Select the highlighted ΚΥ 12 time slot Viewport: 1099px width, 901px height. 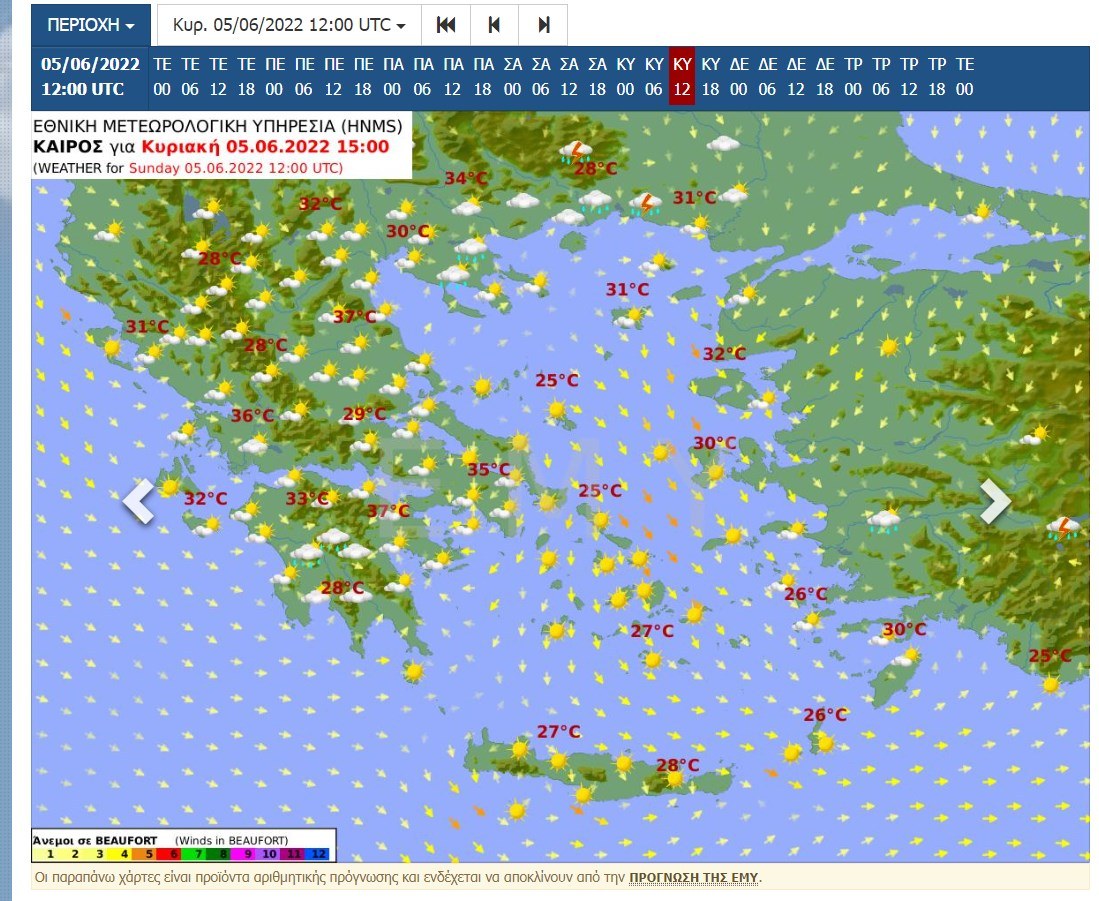(x=682, y=77)
